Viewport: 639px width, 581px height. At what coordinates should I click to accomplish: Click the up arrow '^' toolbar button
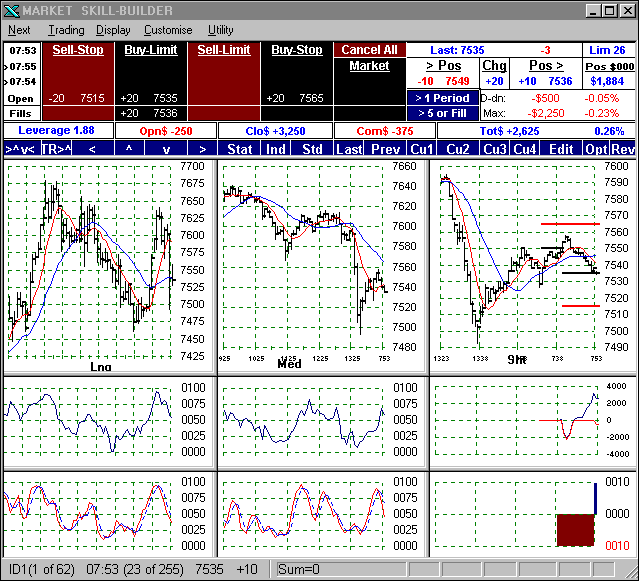tap(129, 149)
